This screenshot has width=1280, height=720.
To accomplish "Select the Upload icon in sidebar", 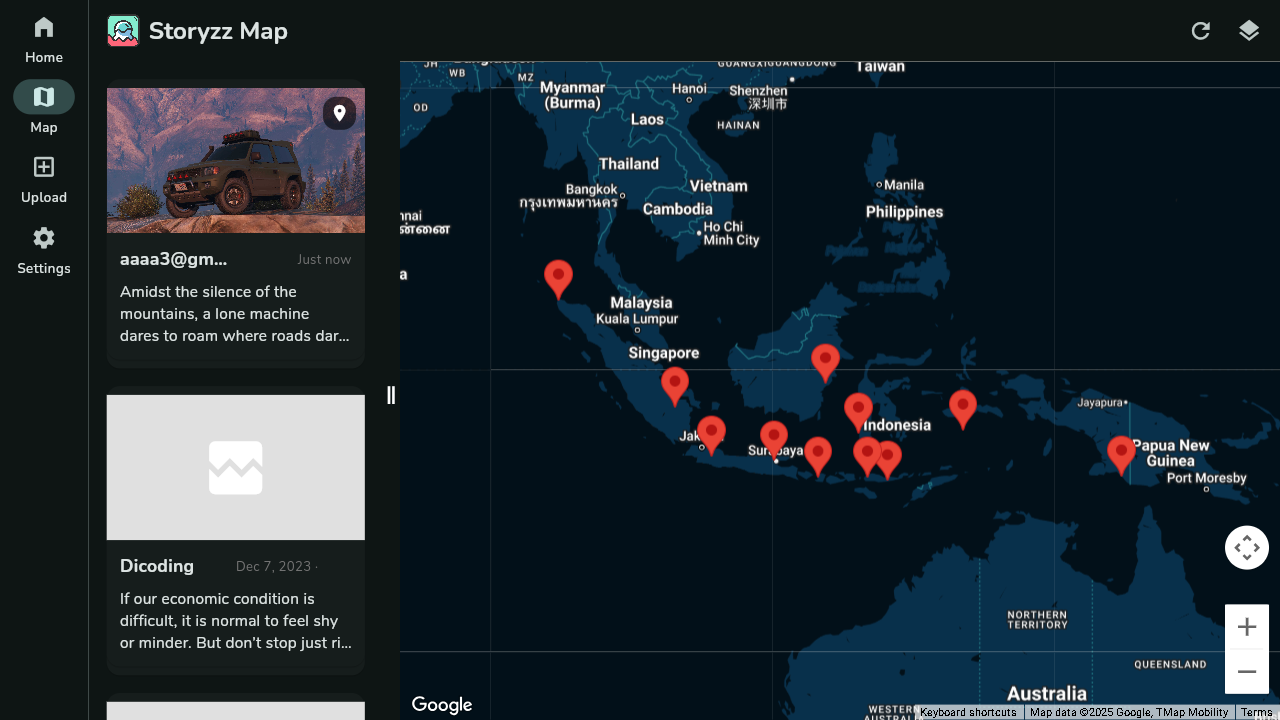I will (x=43, y=167).
